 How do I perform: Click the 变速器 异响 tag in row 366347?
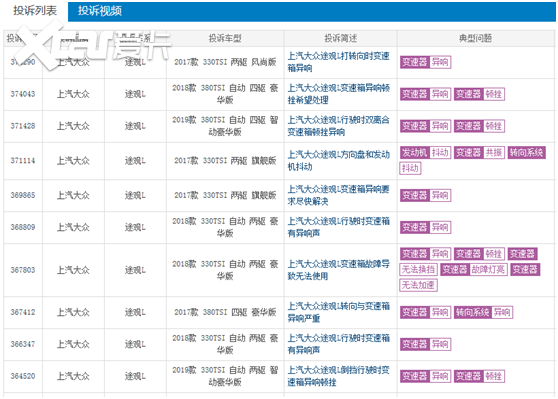click(x=425, y=344)
